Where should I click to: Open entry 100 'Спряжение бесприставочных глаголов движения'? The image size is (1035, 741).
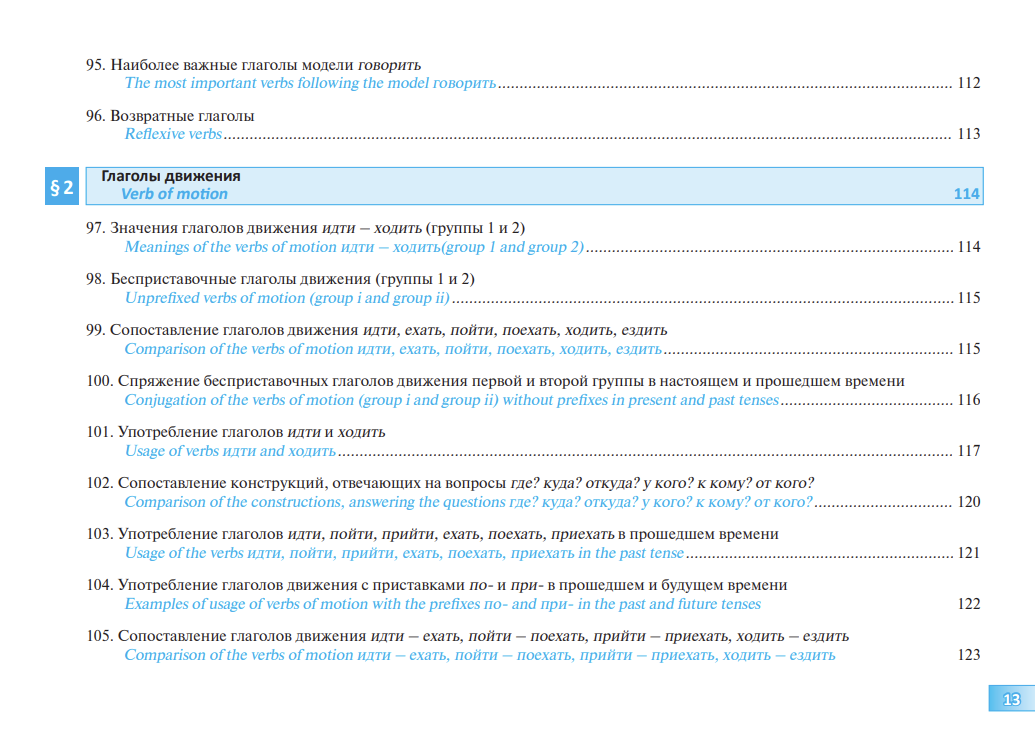coord(495,381)
